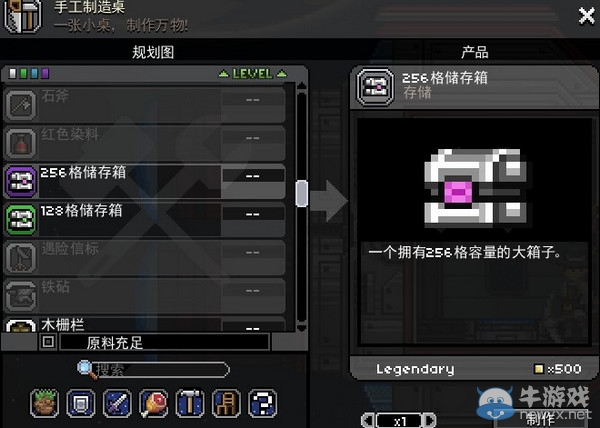Click the purple rarity filter swatch
This screenshot has width=600, height=428.
pos(45,73)
